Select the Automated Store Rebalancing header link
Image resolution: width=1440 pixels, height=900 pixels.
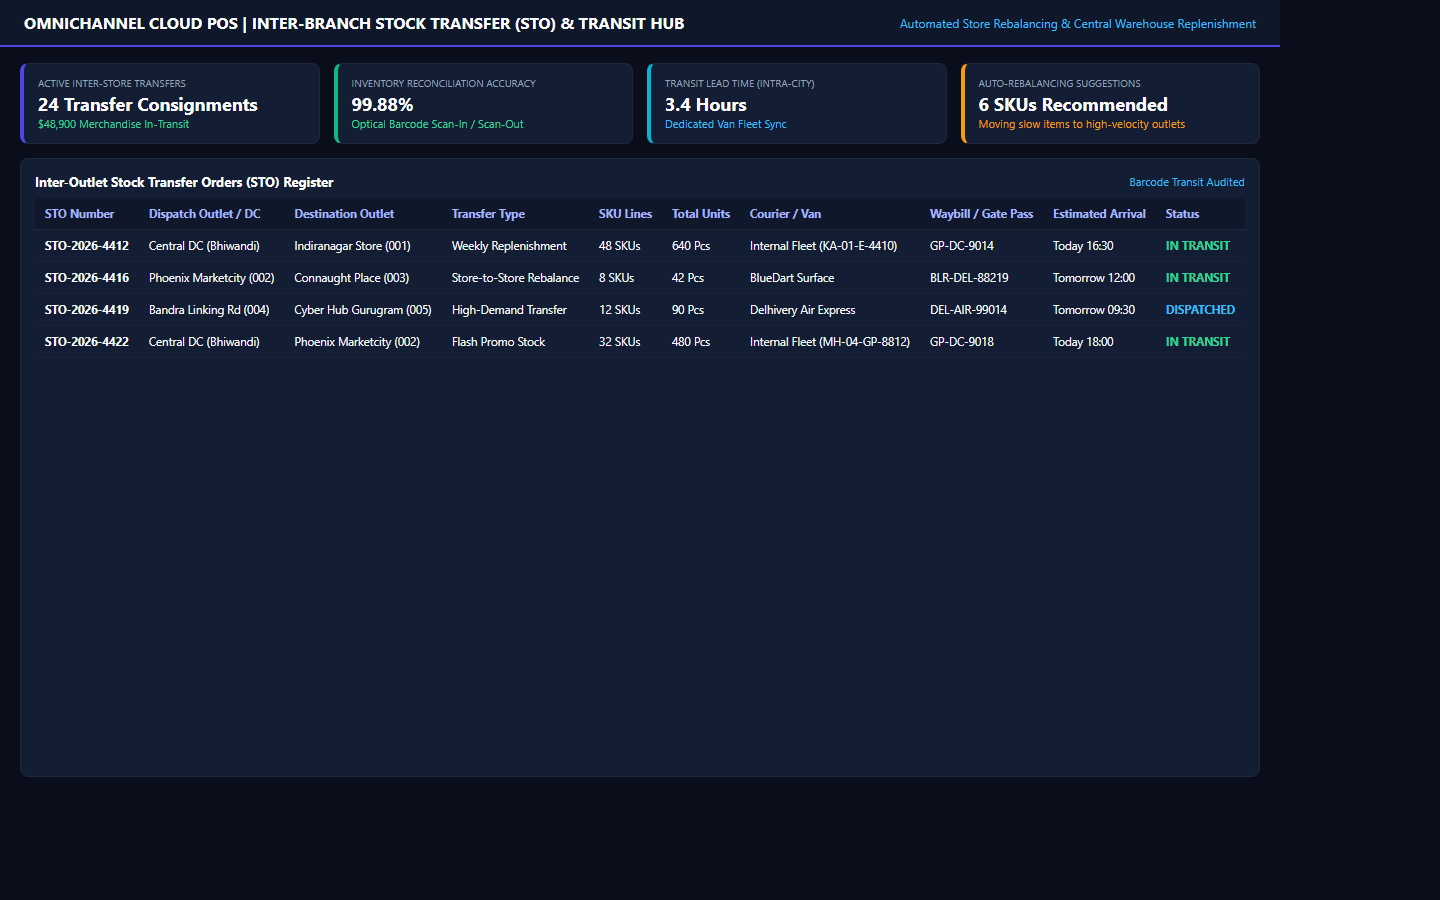click(1077, 24)
